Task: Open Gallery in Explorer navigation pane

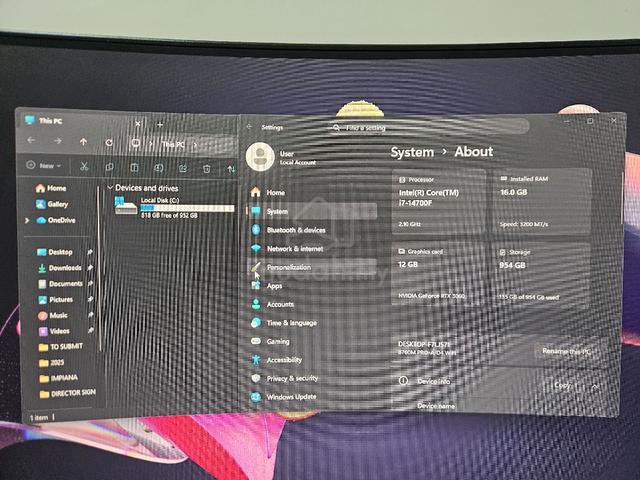Action: 52,204
